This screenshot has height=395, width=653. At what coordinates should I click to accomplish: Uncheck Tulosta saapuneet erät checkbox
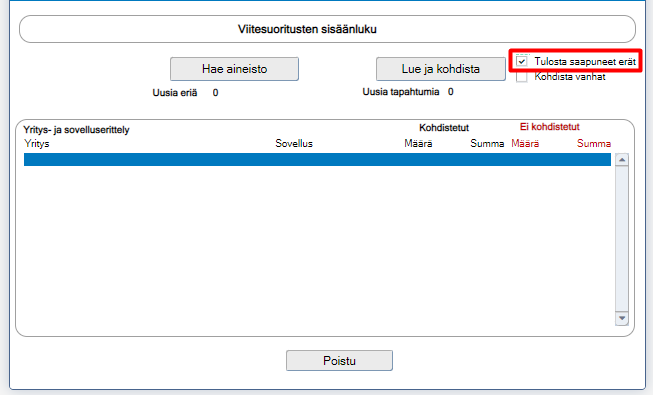[x=521, y=61]
